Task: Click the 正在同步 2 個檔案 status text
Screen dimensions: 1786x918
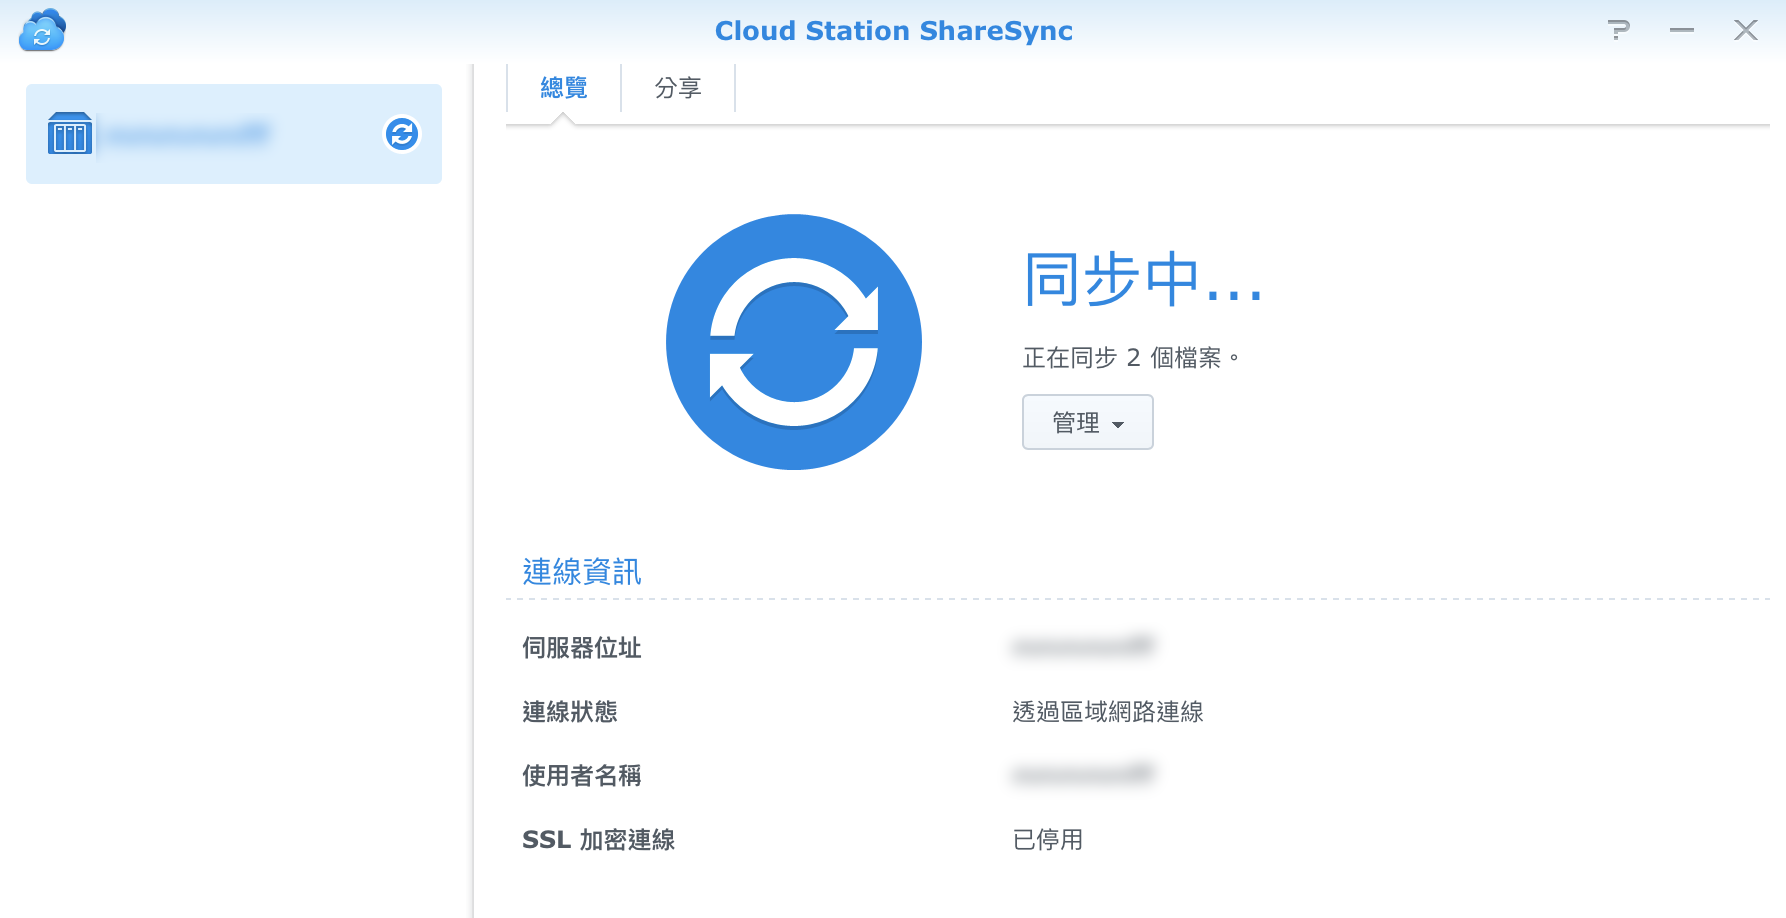Action: point(1130,358)
